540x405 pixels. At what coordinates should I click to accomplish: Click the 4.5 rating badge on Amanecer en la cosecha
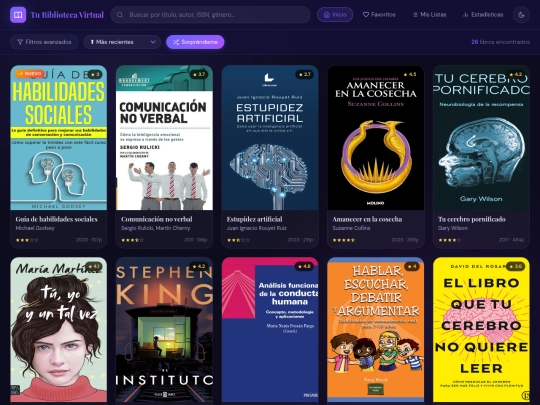pyautogui.click(x=410, y=74)
